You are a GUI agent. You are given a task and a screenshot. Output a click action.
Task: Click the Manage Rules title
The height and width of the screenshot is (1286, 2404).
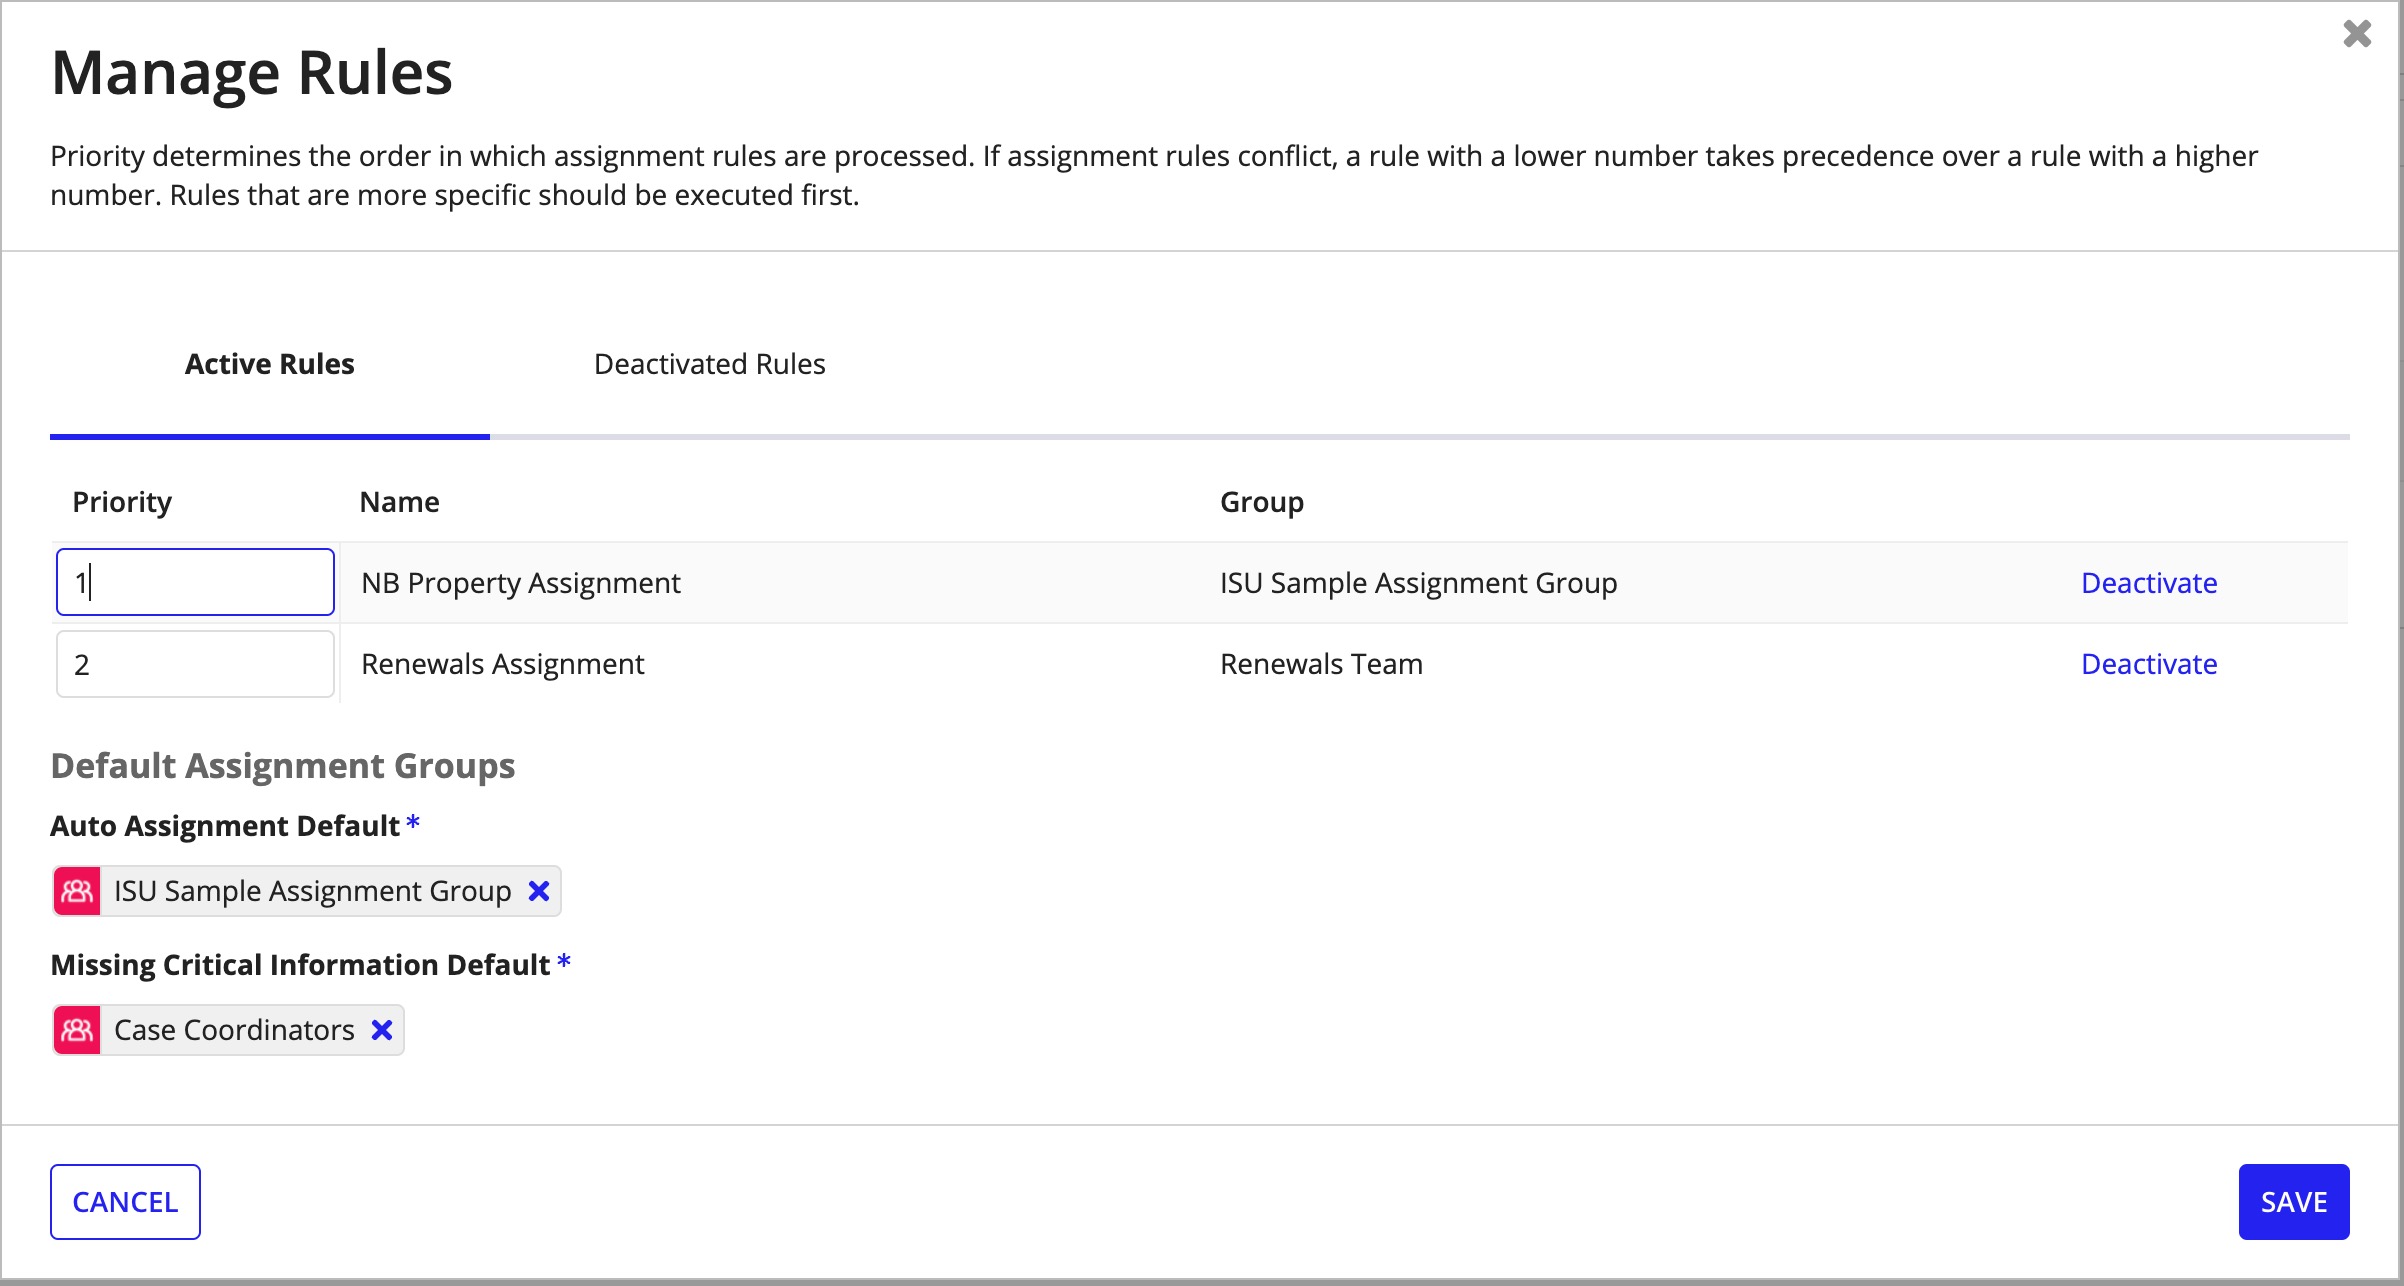pyautogui.click(x=252, y=73)
